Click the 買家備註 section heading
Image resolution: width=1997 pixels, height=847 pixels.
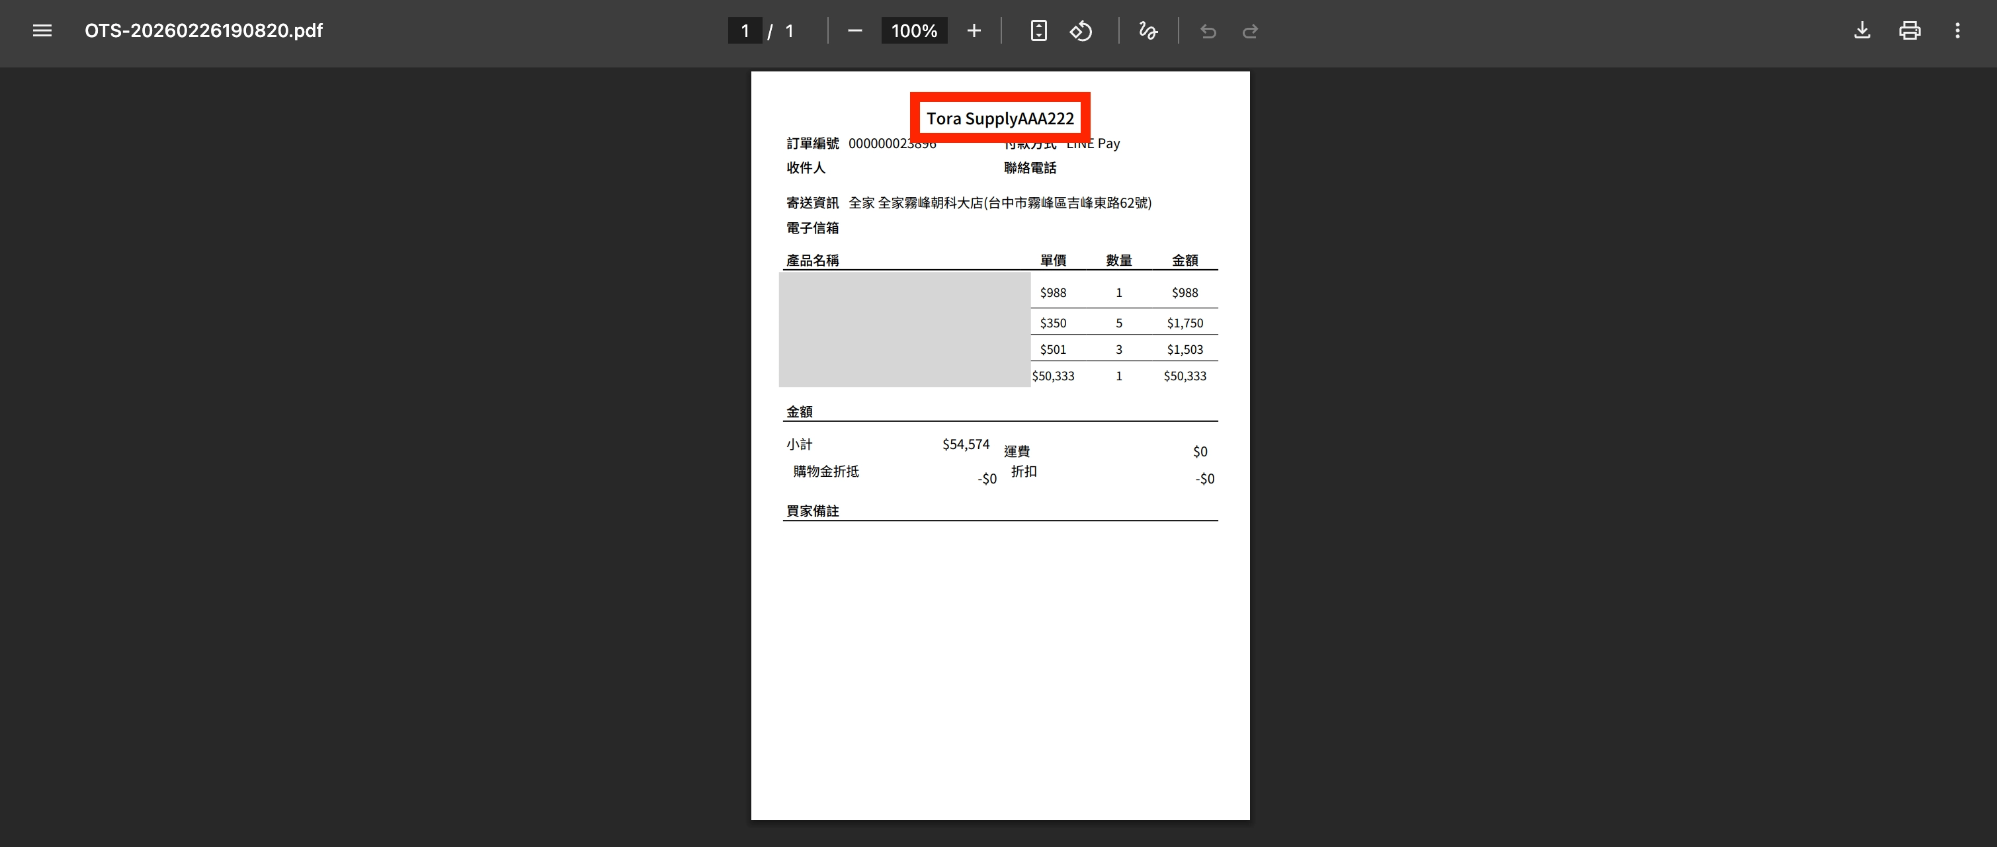[812, 511]
